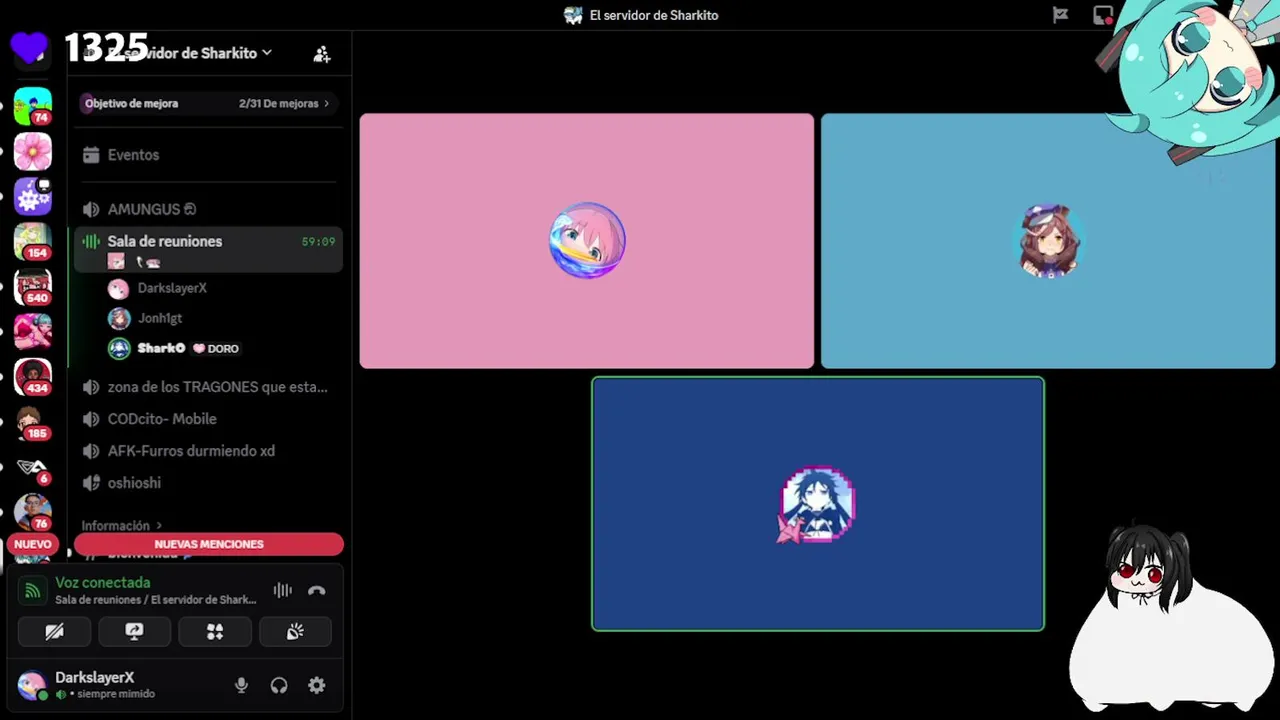Share your screen
The image size is (1280, 720).
pyautogui.click(x=134, y=632)
